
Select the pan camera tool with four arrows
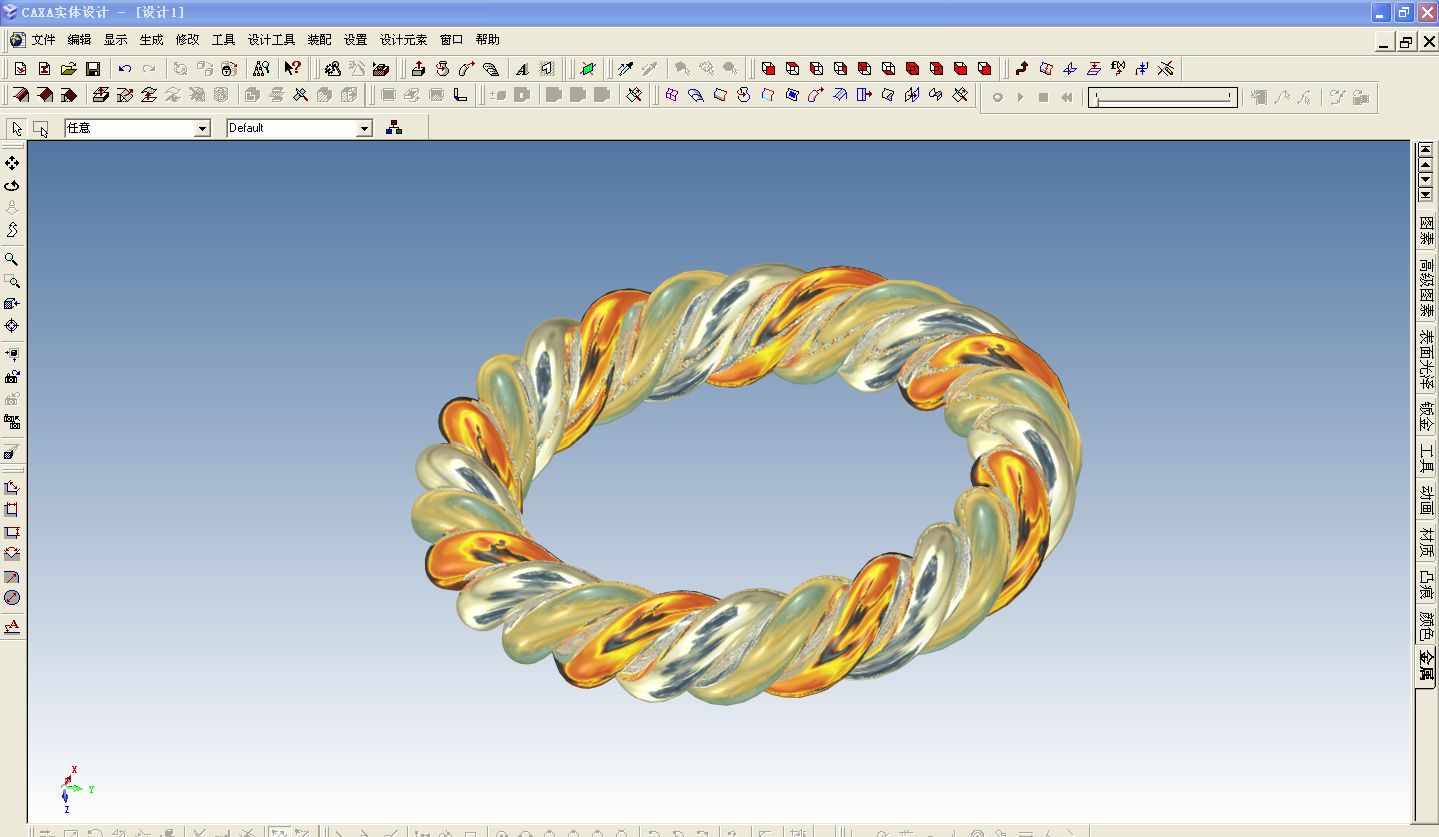pyautogui.click(x=12, y=163)
